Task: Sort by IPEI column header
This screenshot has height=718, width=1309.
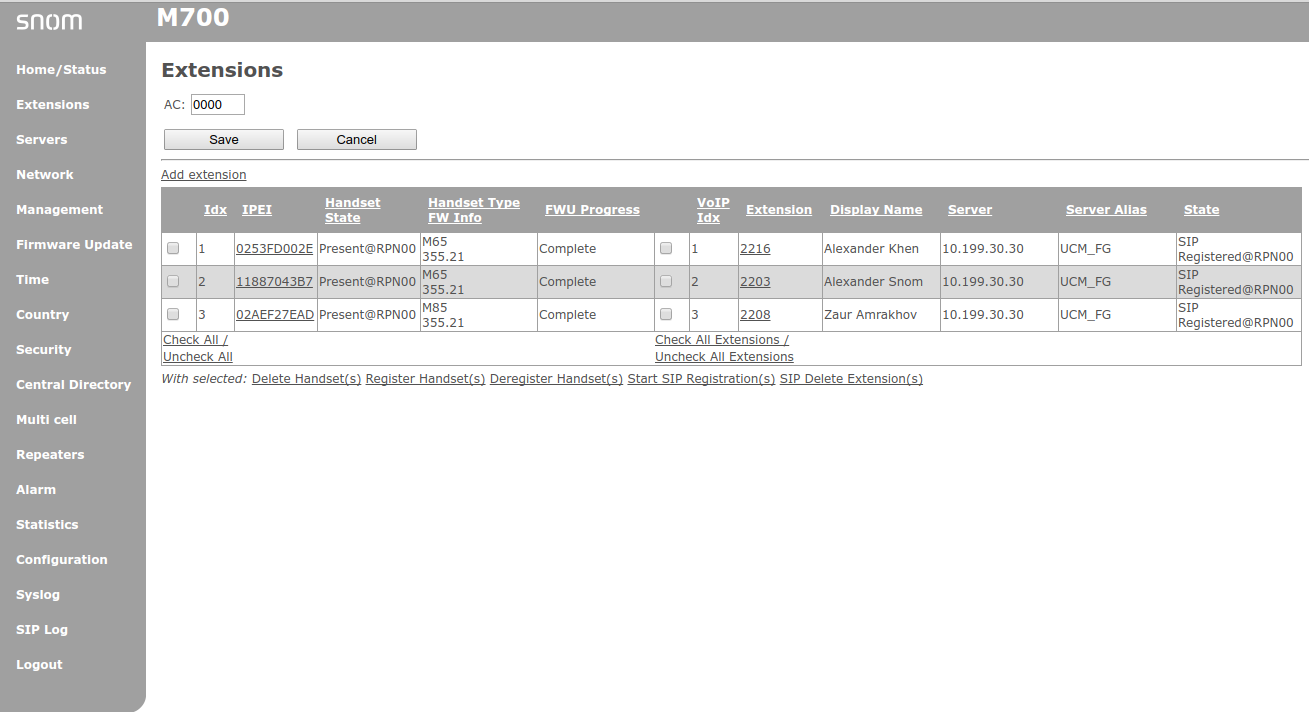Action: pos(257,210)
